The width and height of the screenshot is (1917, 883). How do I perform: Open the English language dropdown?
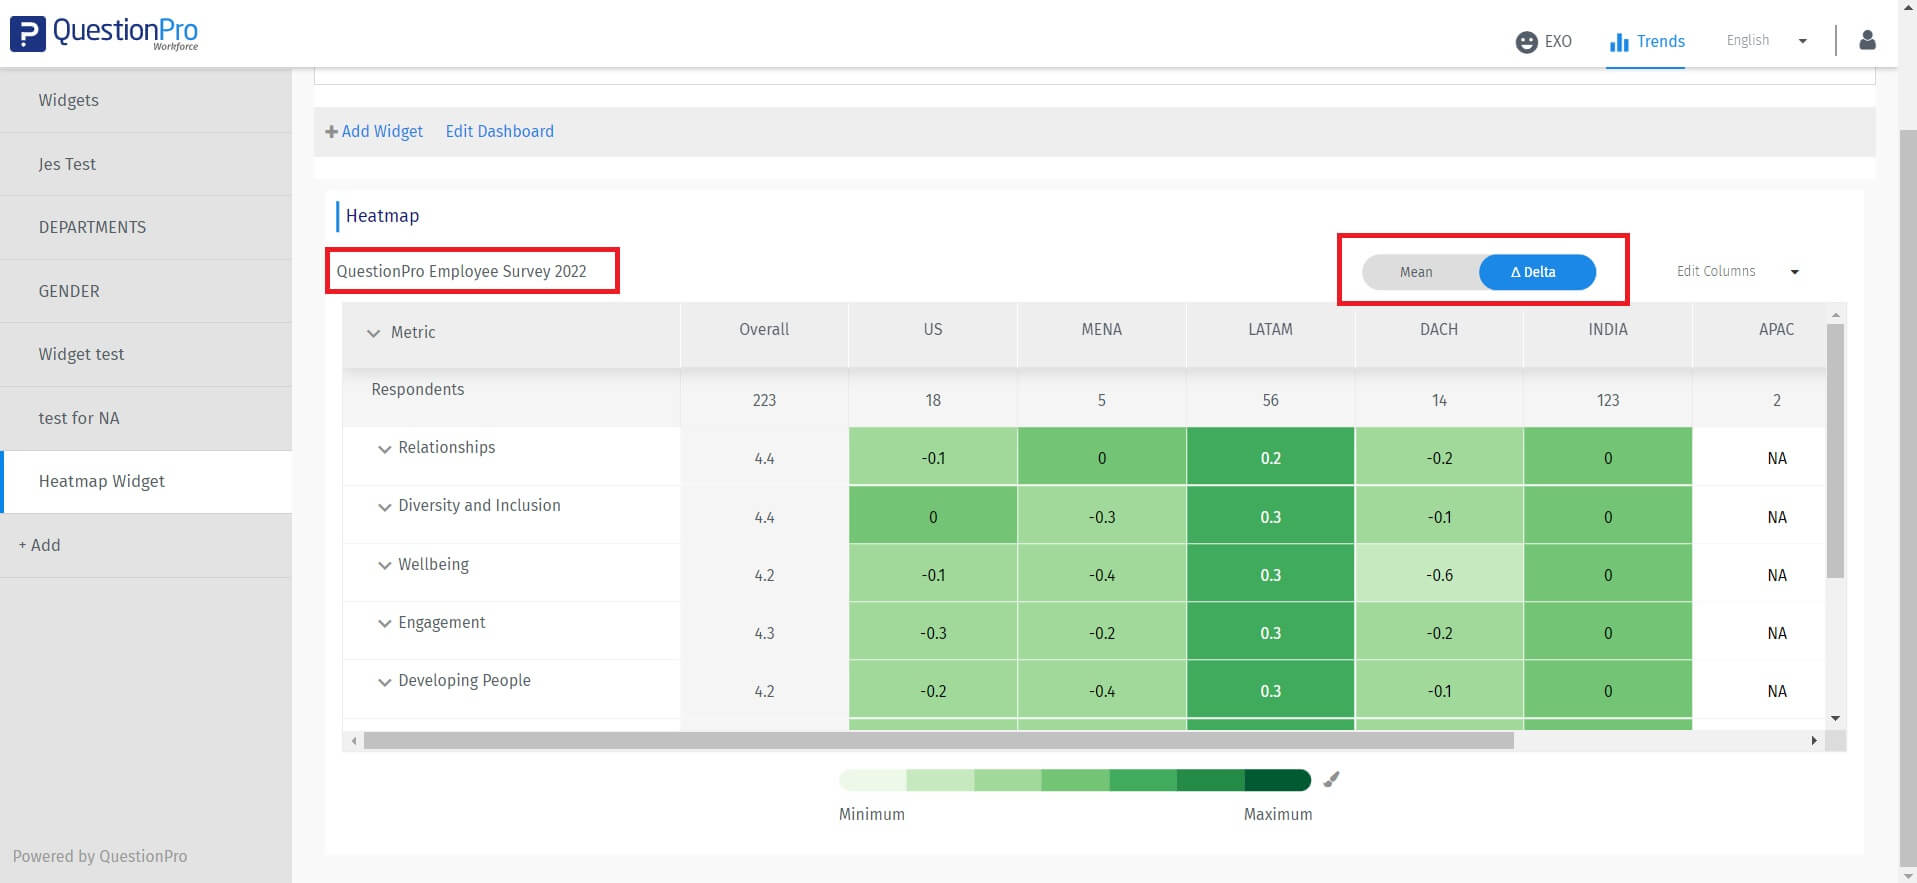(1767, 41)
